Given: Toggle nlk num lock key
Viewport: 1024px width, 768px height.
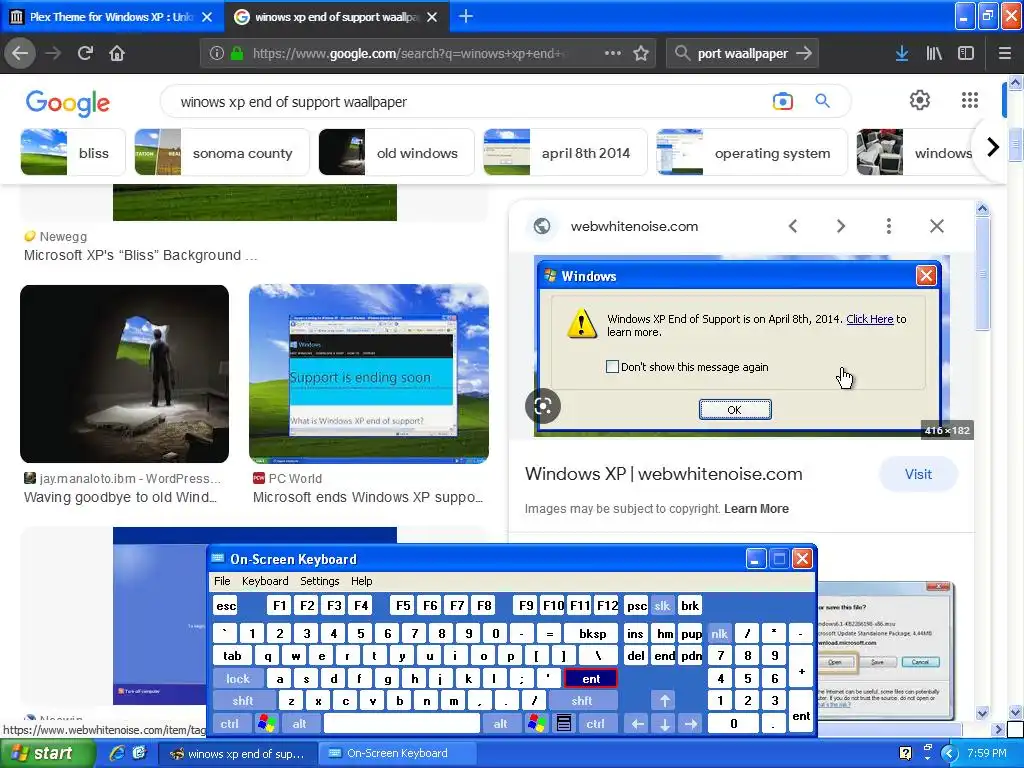Looking at the screenshot, I should pos(720,633).
